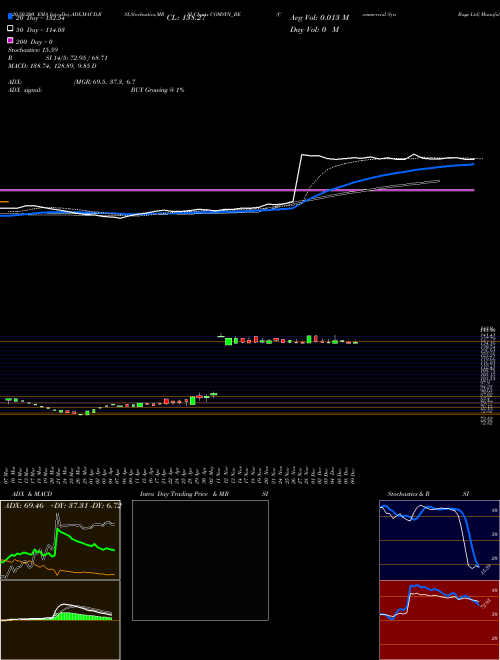Open the blue Stochastics chart panel
Image resolution: width=500 pixels, height=660 pixels.
(x=439, y=540)
